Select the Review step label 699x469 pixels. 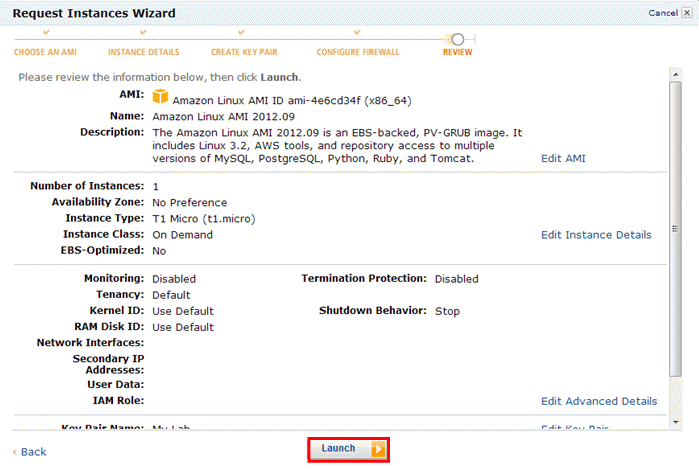[x=457, y=52]
